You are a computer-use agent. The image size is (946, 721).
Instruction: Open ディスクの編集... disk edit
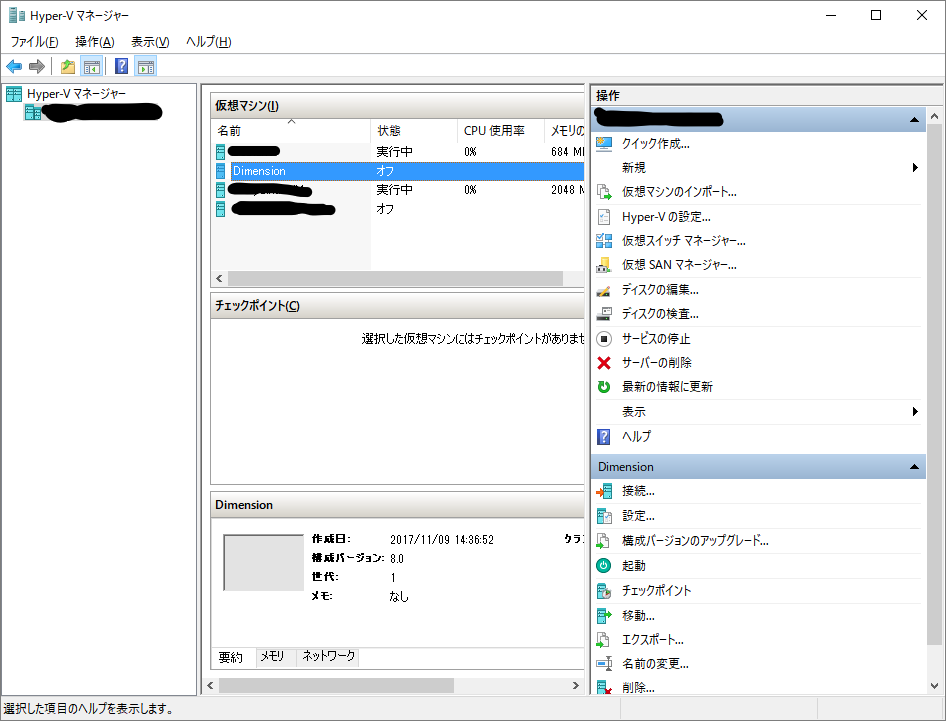[661, 290]
